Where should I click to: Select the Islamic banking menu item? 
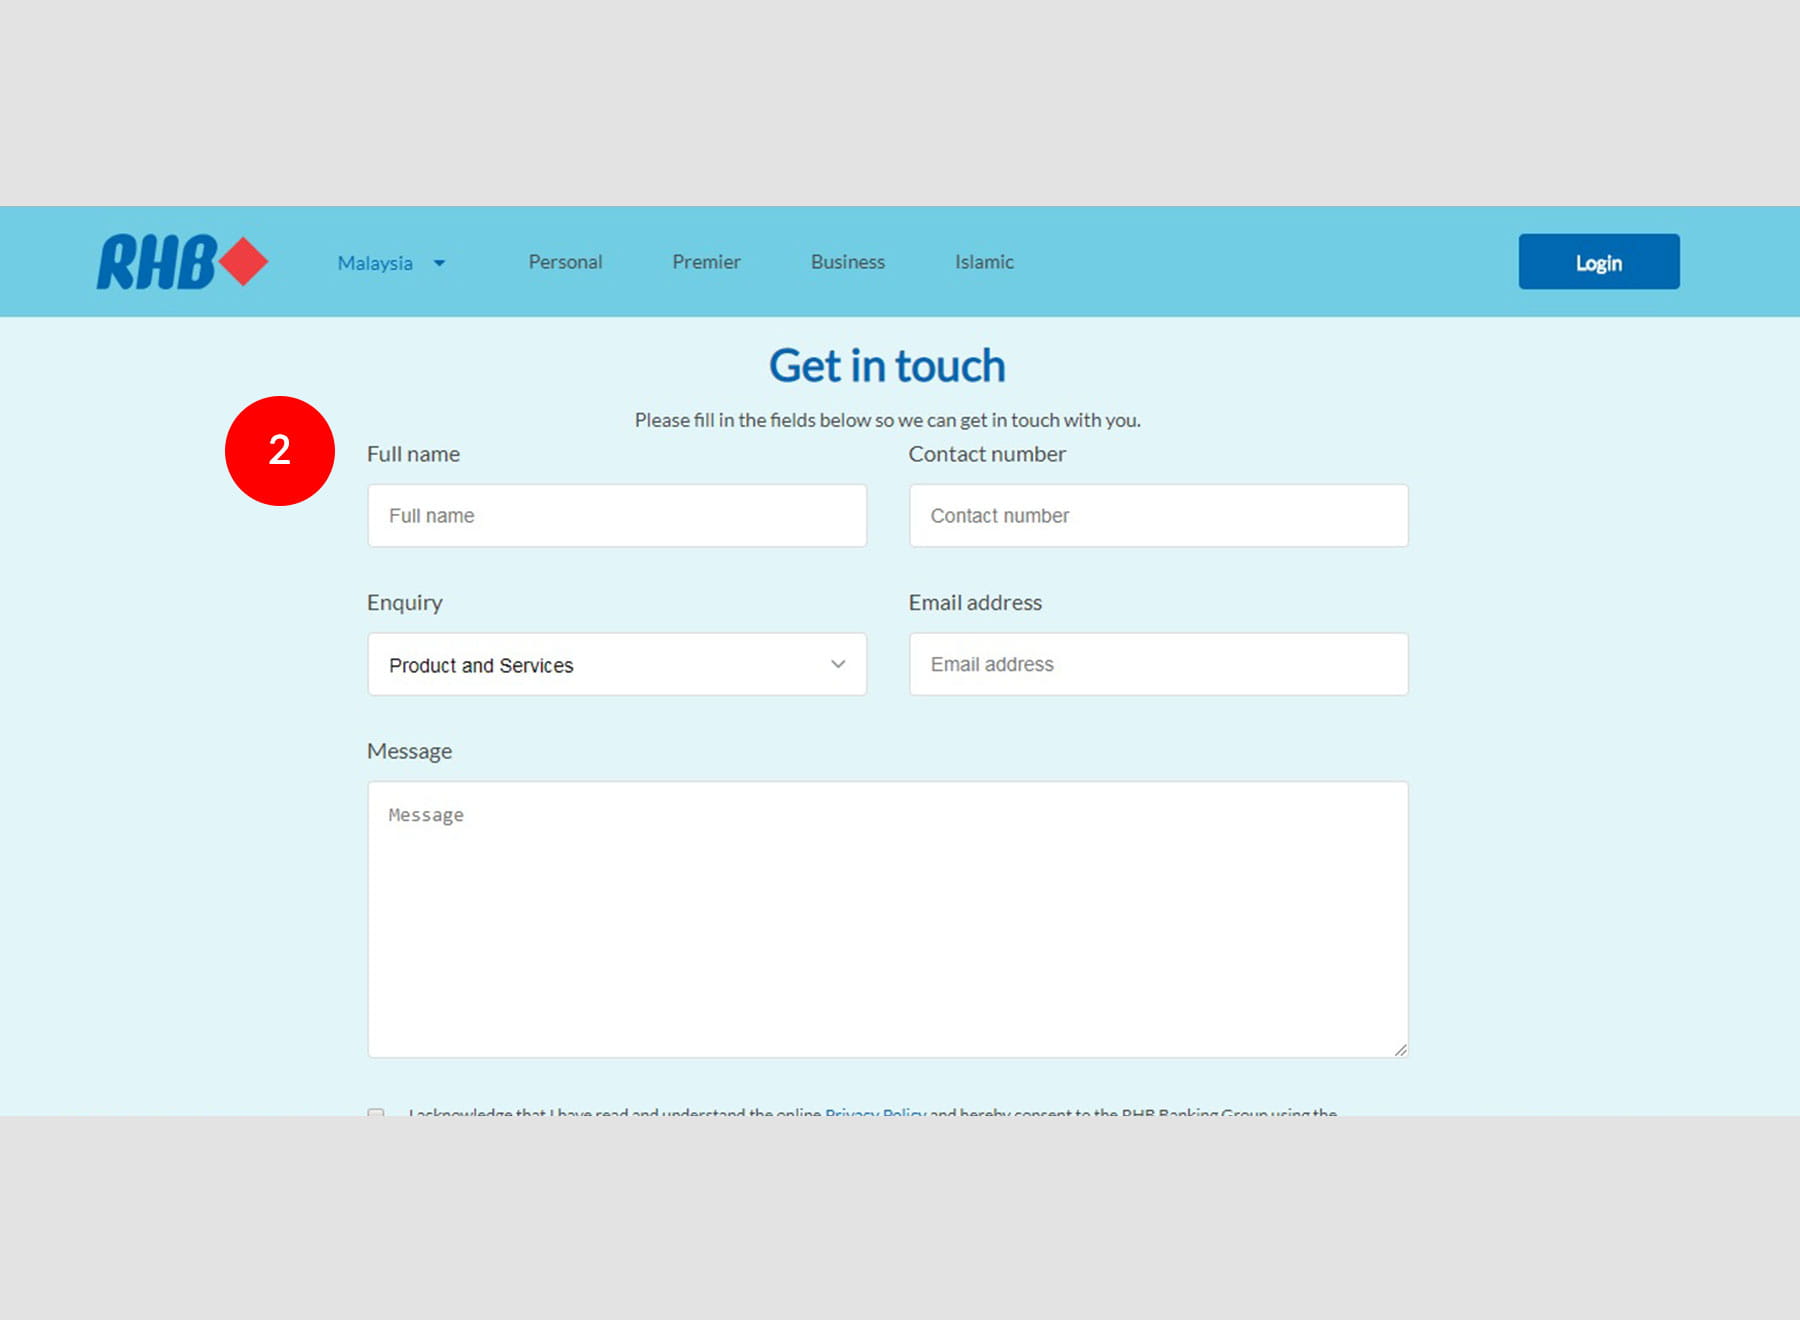pyautogui.click(x=984, y=262)
